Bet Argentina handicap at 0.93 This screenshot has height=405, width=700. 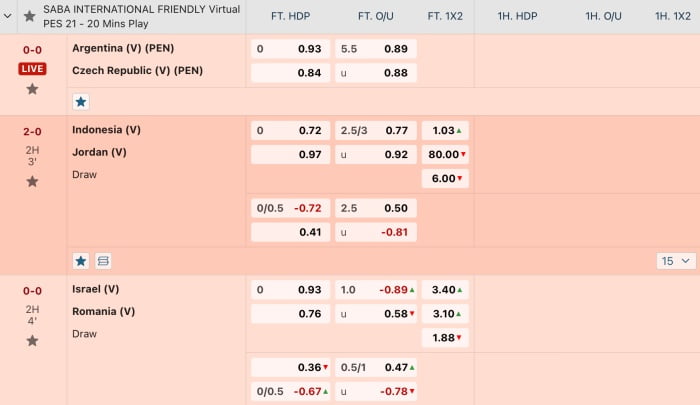coord(290,49)
